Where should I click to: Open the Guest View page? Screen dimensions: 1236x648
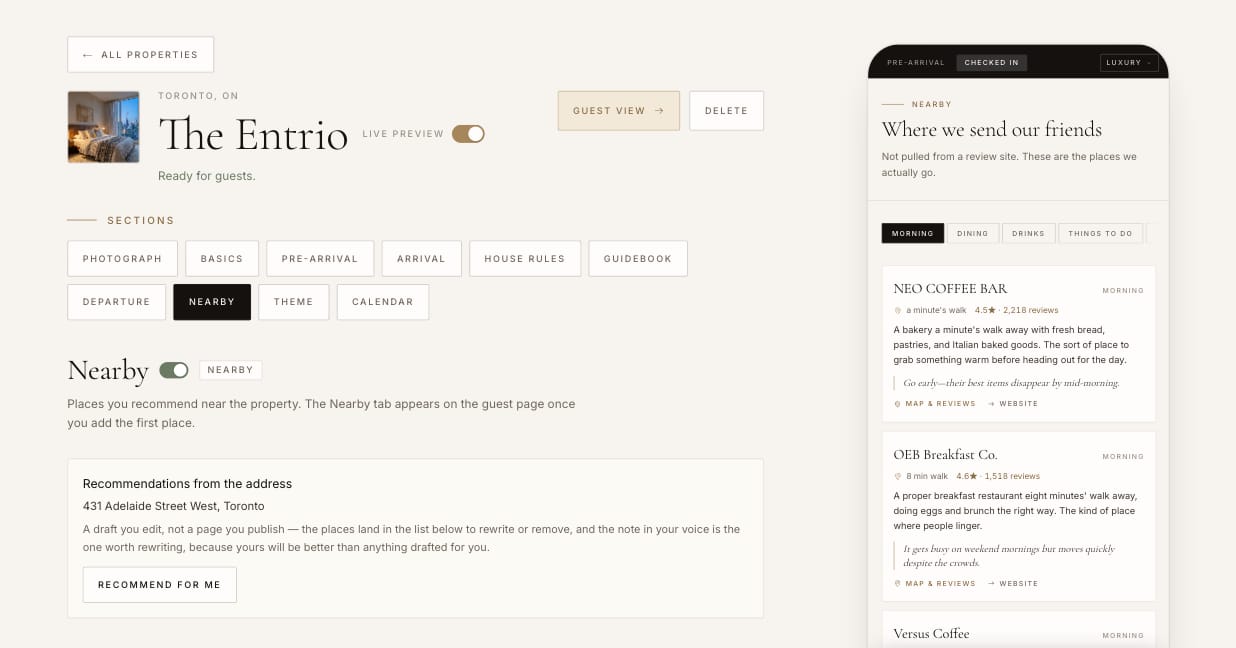[619, 111]
